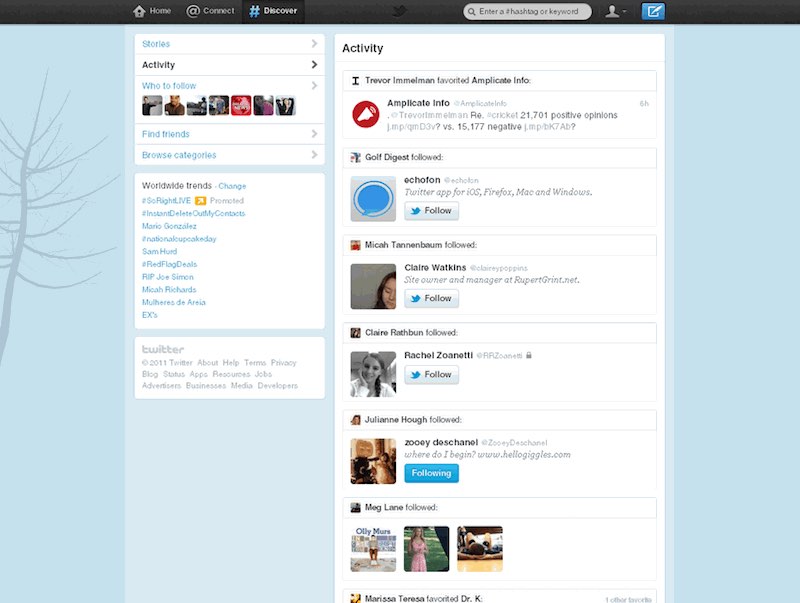Open the #SoRightLIVE trend

point(166,200)
